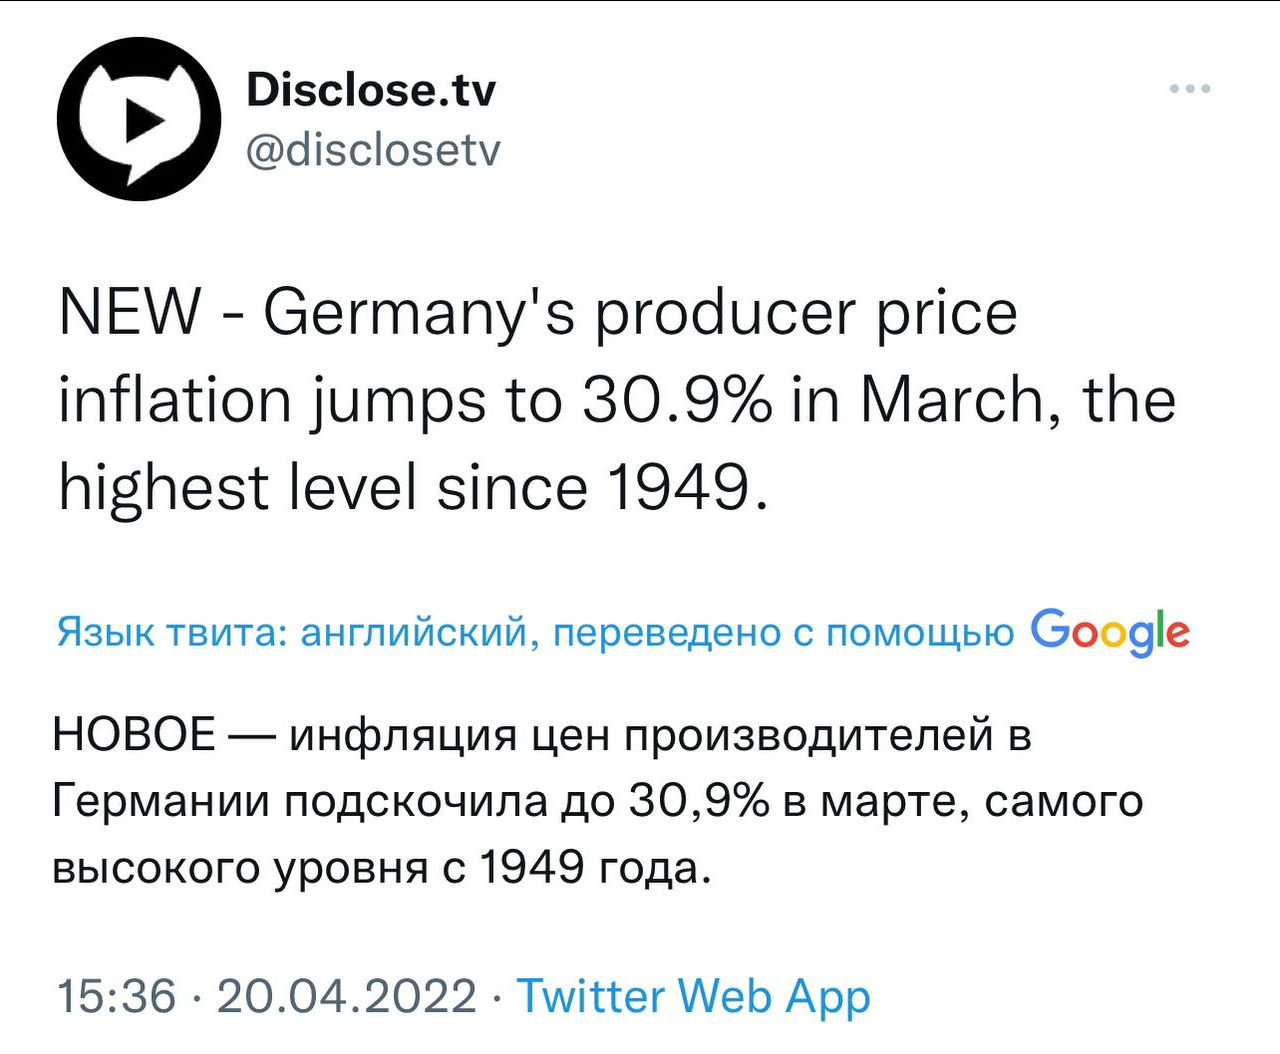Open the Disclose.tv profile avatar

point(139,119)
